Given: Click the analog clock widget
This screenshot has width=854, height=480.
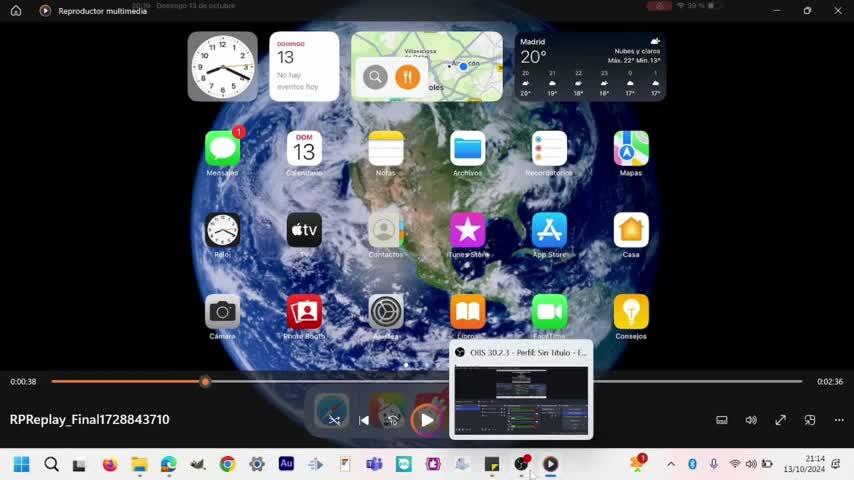Looking at the screenshot, I should pyautogui.click(x=222, y=66).
